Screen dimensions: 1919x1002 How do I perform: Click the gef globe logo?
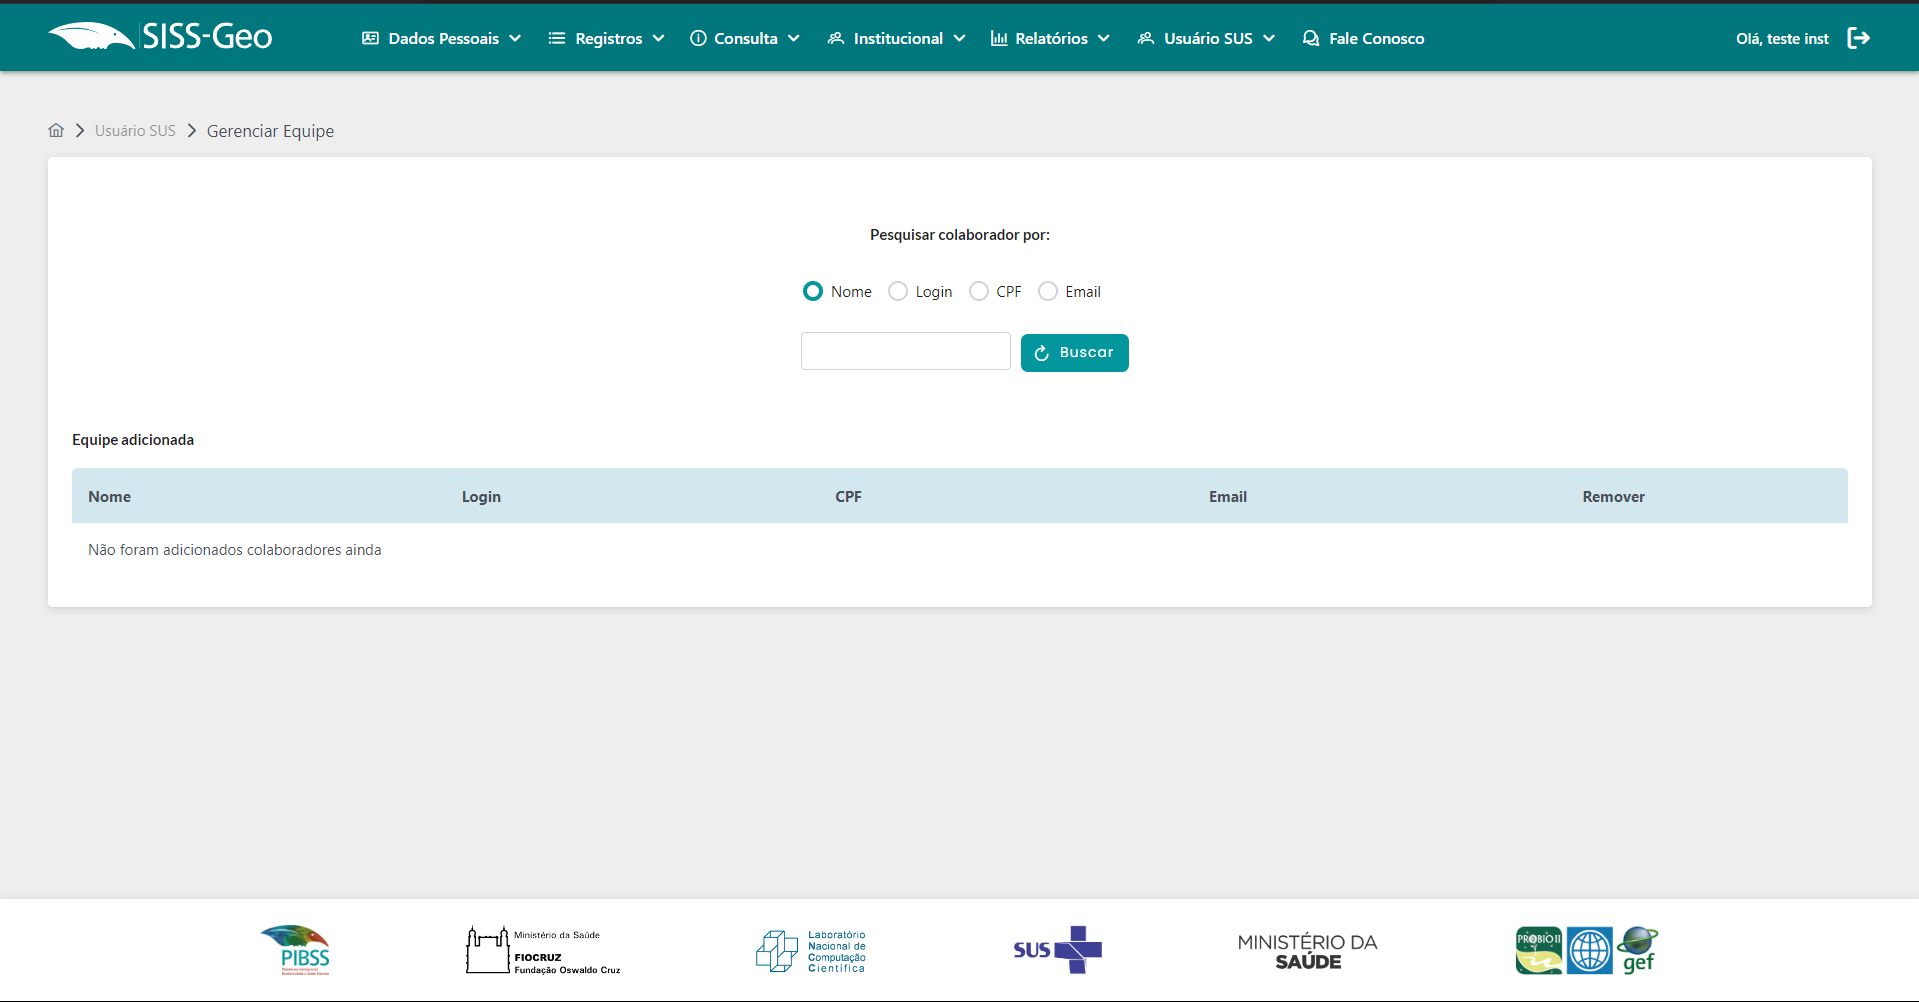1638,949
